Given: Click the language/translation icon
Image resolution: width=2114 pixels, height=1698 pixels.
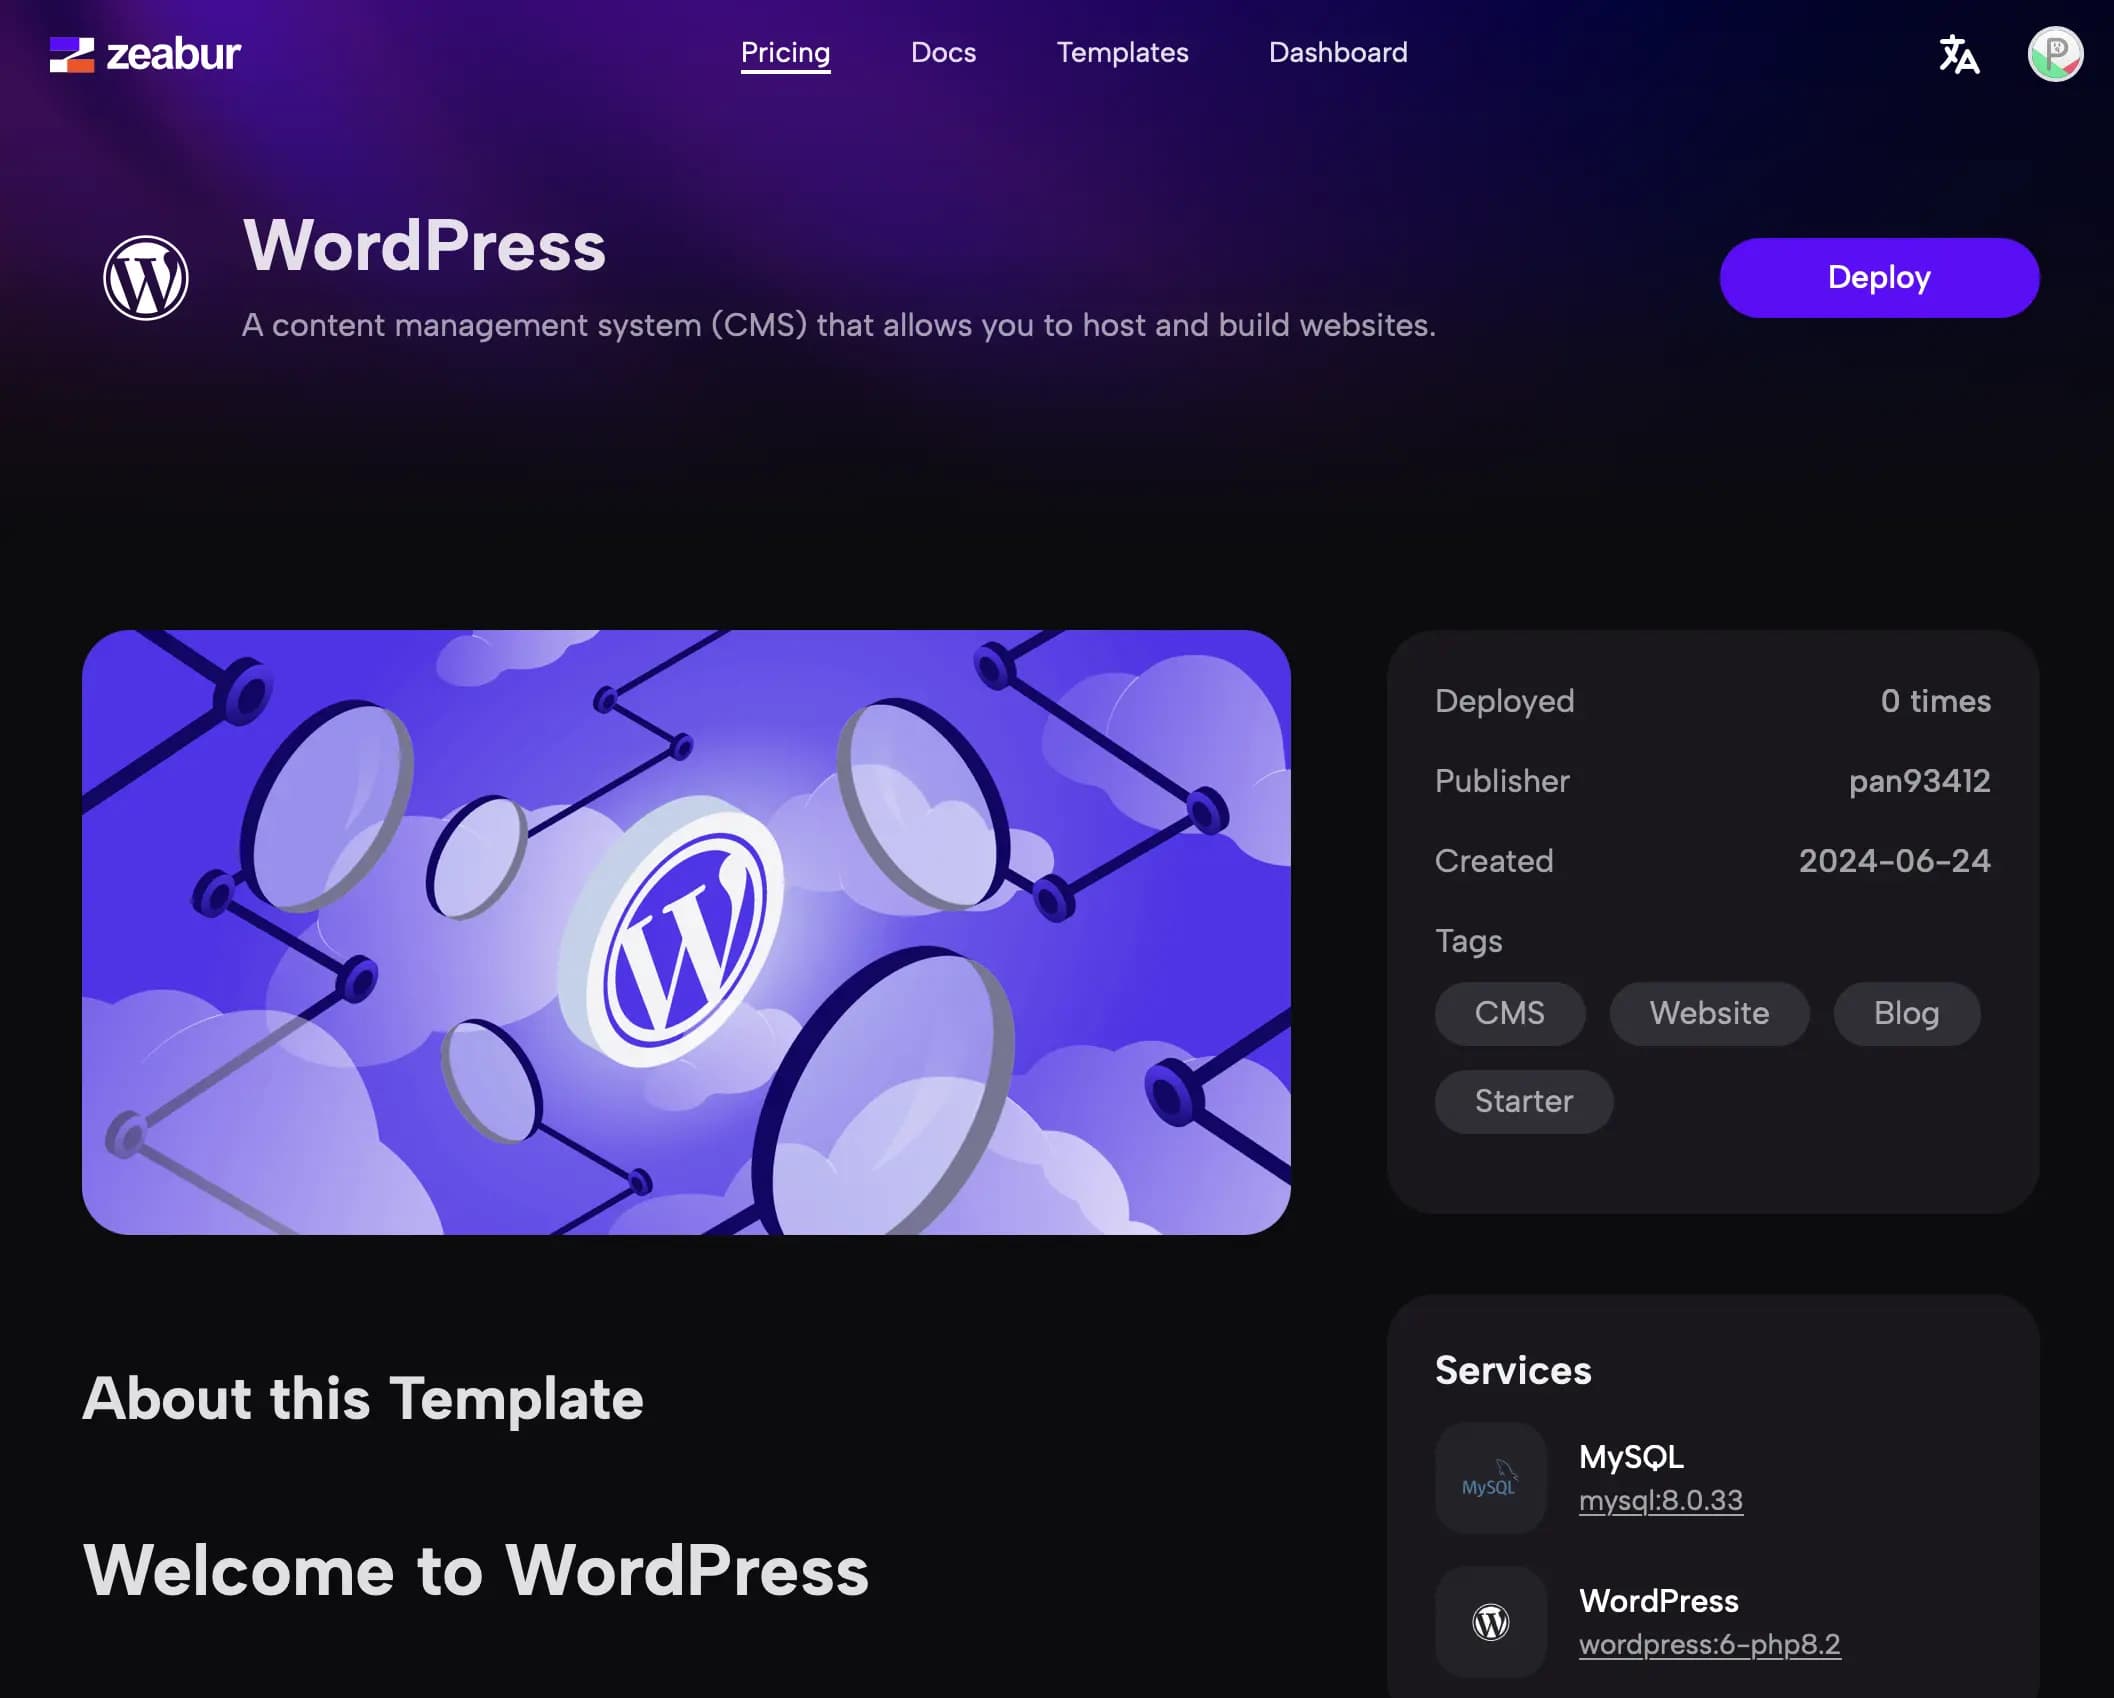Looking at the screenshot, I should pyautogui.click(x=1958, y=54).
